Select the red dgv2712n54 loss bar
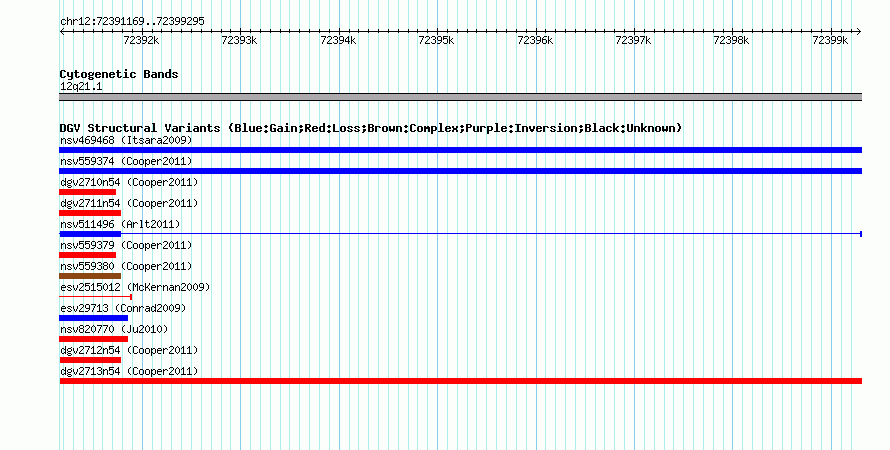The image size is (890, 450). (90, 360)
